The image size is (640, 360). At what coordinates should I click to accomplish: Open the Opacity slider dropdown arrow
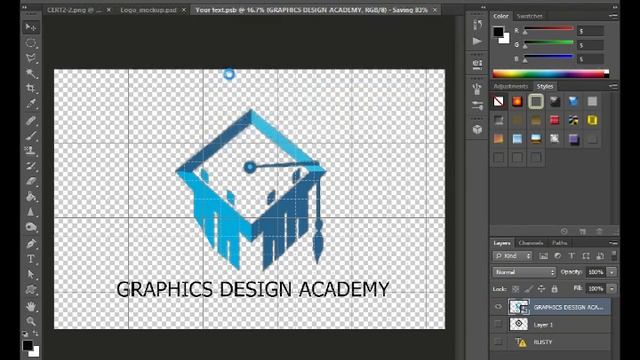click(612, 272)
